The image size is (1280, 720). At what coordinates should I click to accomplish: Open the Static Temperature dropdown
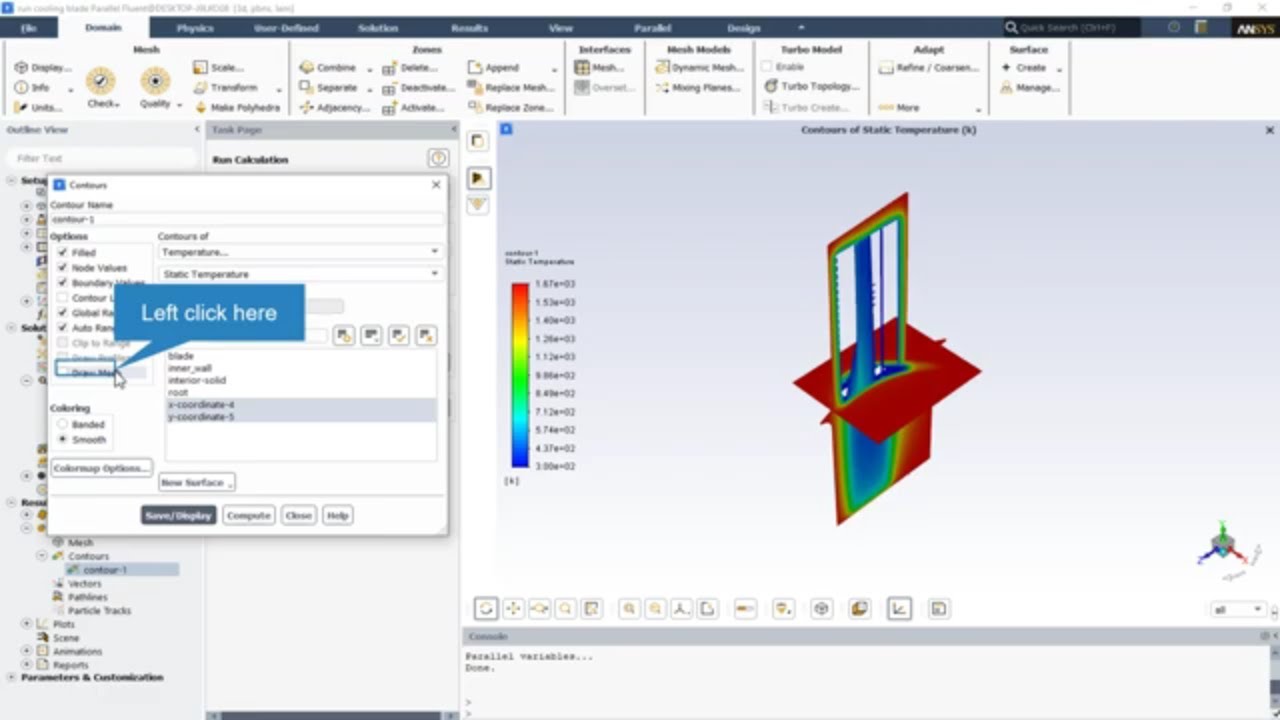(x=300, y=273)
